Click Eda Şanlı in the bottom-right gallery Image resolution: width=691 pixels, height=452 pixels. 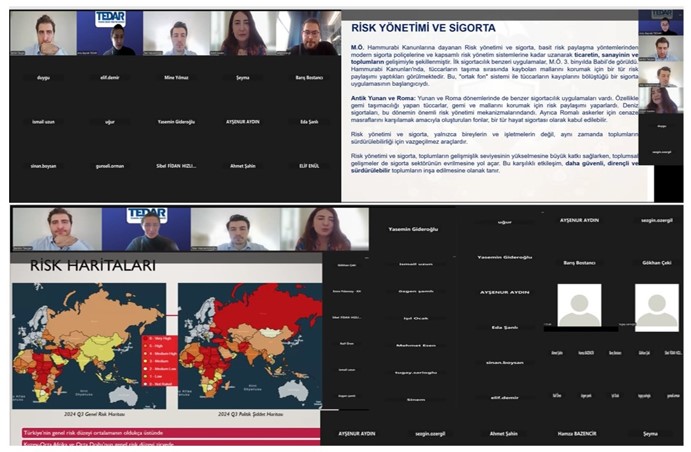pyautogui.click(x=505, y=328)
